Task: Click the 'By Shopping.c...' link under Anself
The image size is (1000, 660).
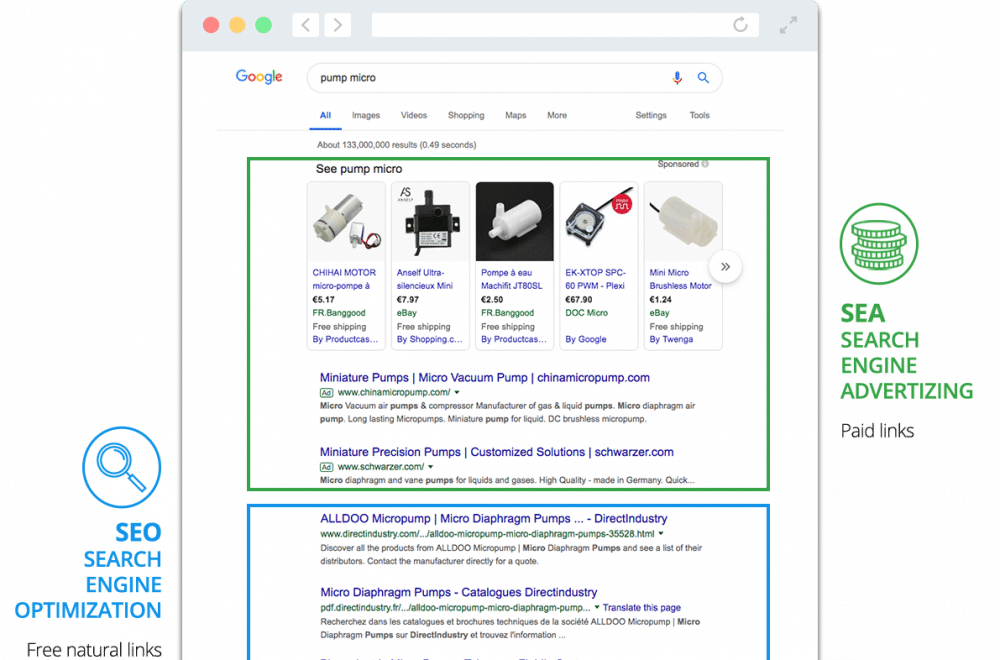Action: pyautogui.click(x=430, y=339)
